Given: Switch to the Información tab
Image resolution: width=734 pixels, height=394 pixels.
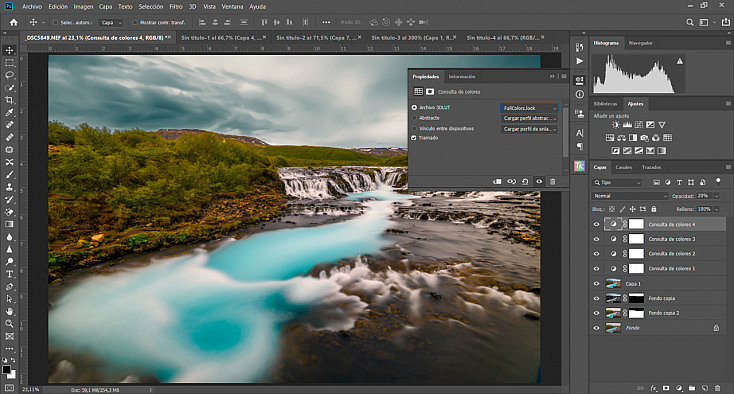Looking at the screenshot, I should tap(462, 77).
